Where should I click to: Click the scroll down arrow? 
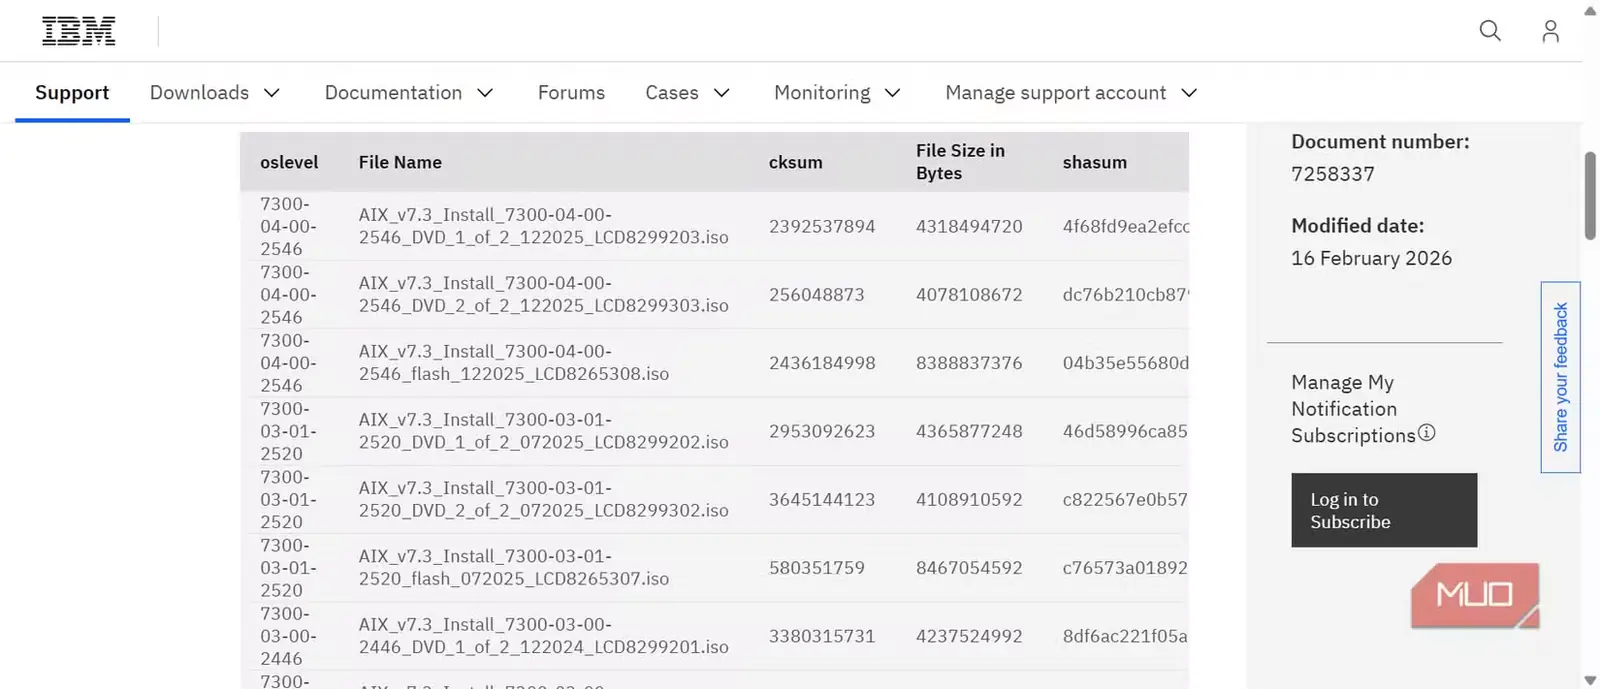coord(1590,680)
